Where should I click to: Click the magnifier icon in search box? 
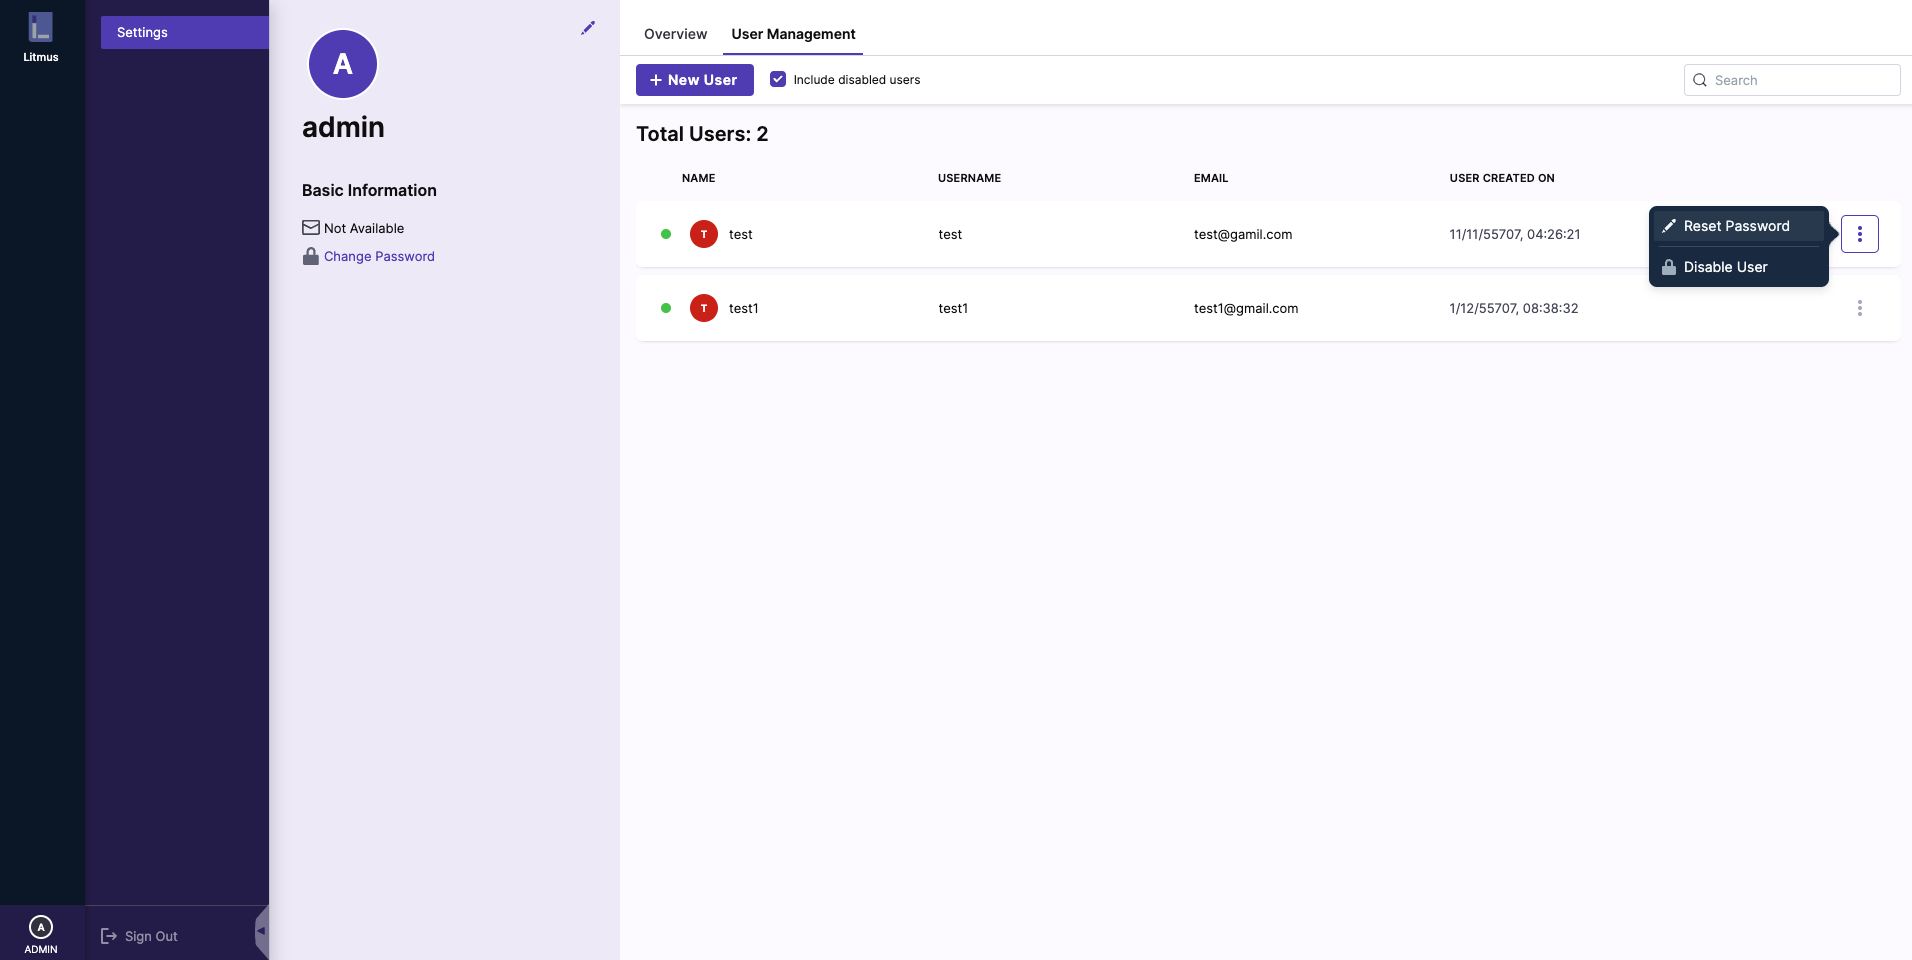coord(1700,80)
